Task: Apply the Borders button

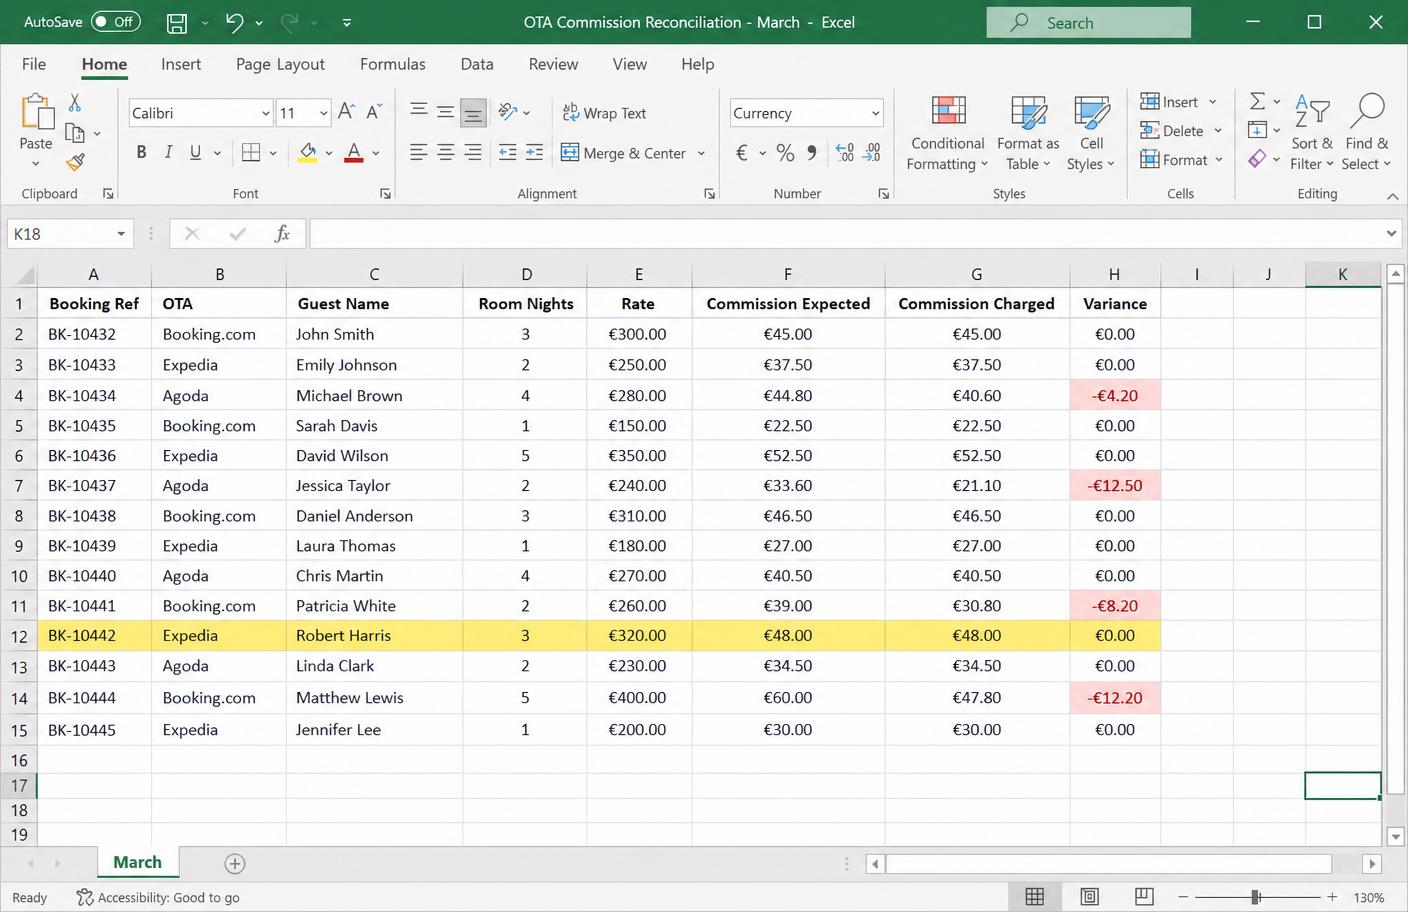Action: (251, 152)
